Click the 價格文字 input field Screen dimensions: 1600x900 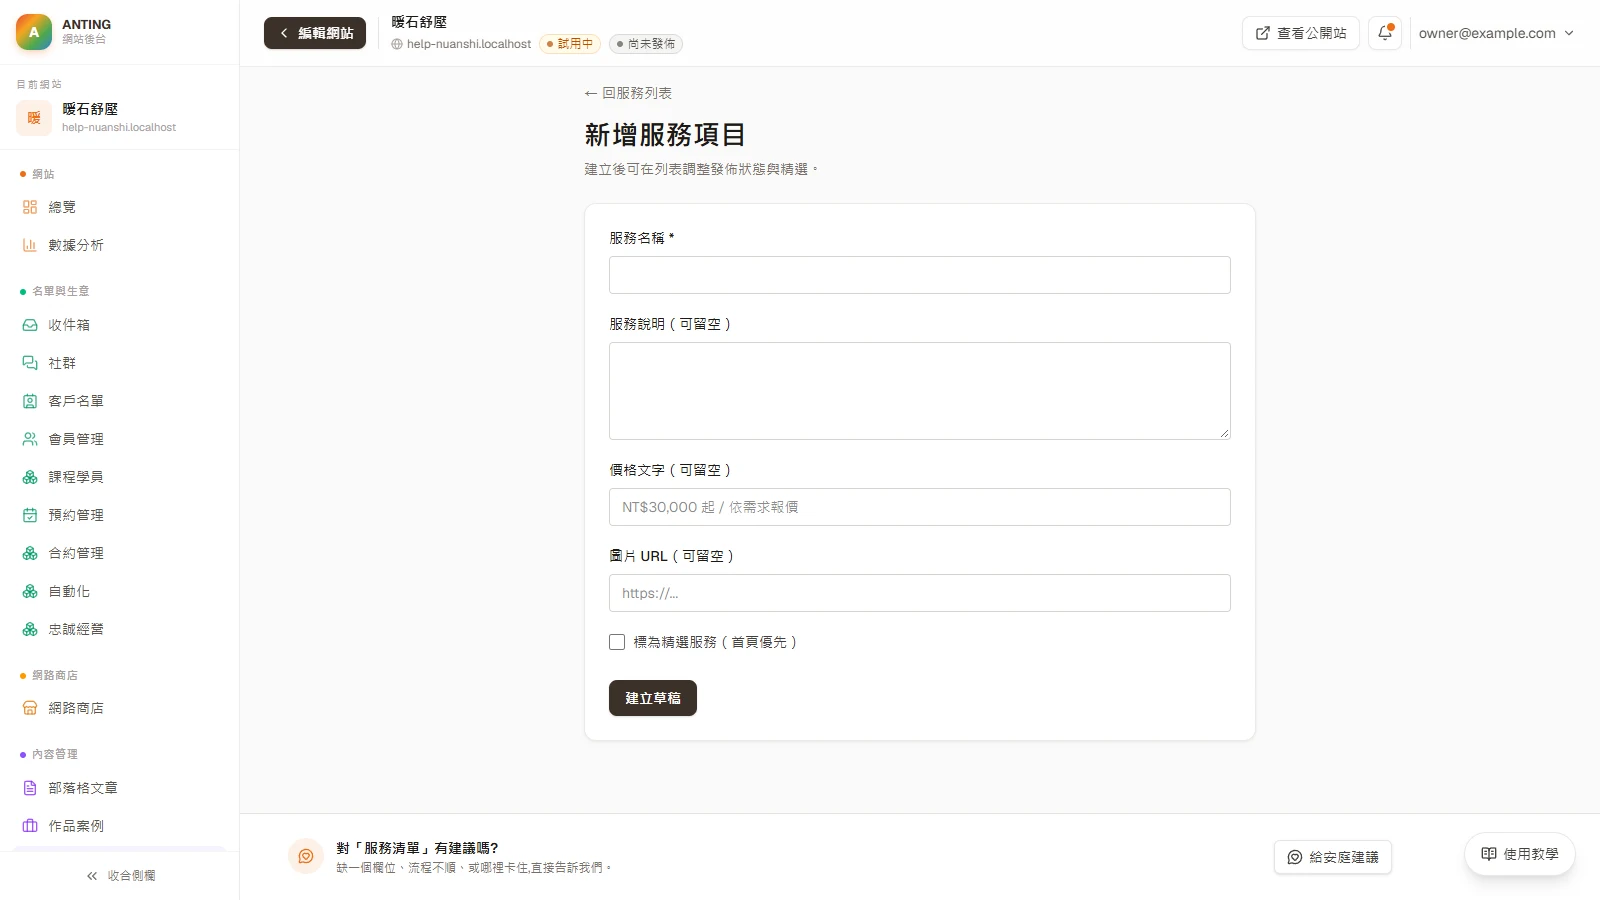click(920, 507)
